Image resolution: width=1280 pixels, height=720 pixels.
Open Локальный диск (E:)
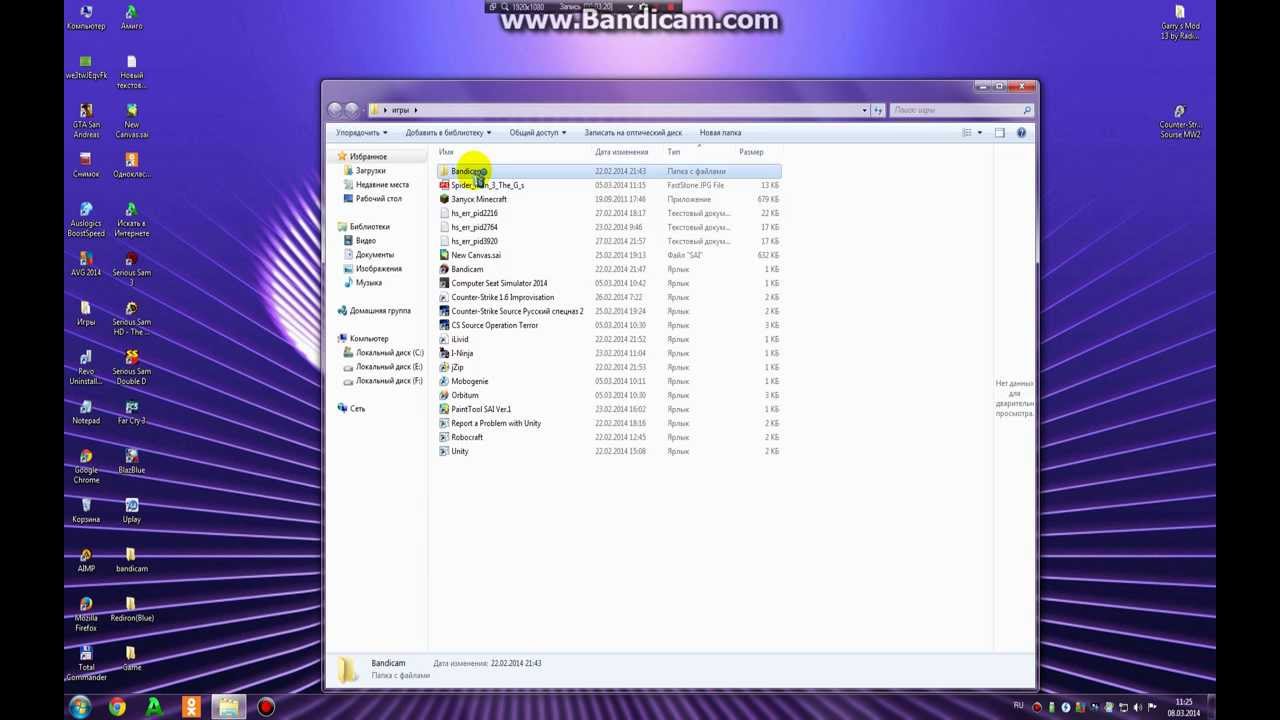tap(389, 367)
